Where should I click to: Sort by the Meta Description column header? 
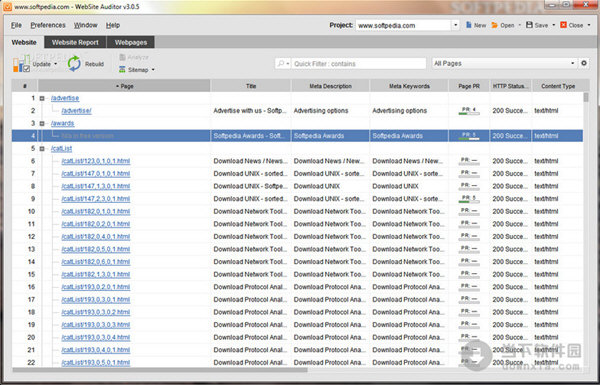tap(330, 86)
